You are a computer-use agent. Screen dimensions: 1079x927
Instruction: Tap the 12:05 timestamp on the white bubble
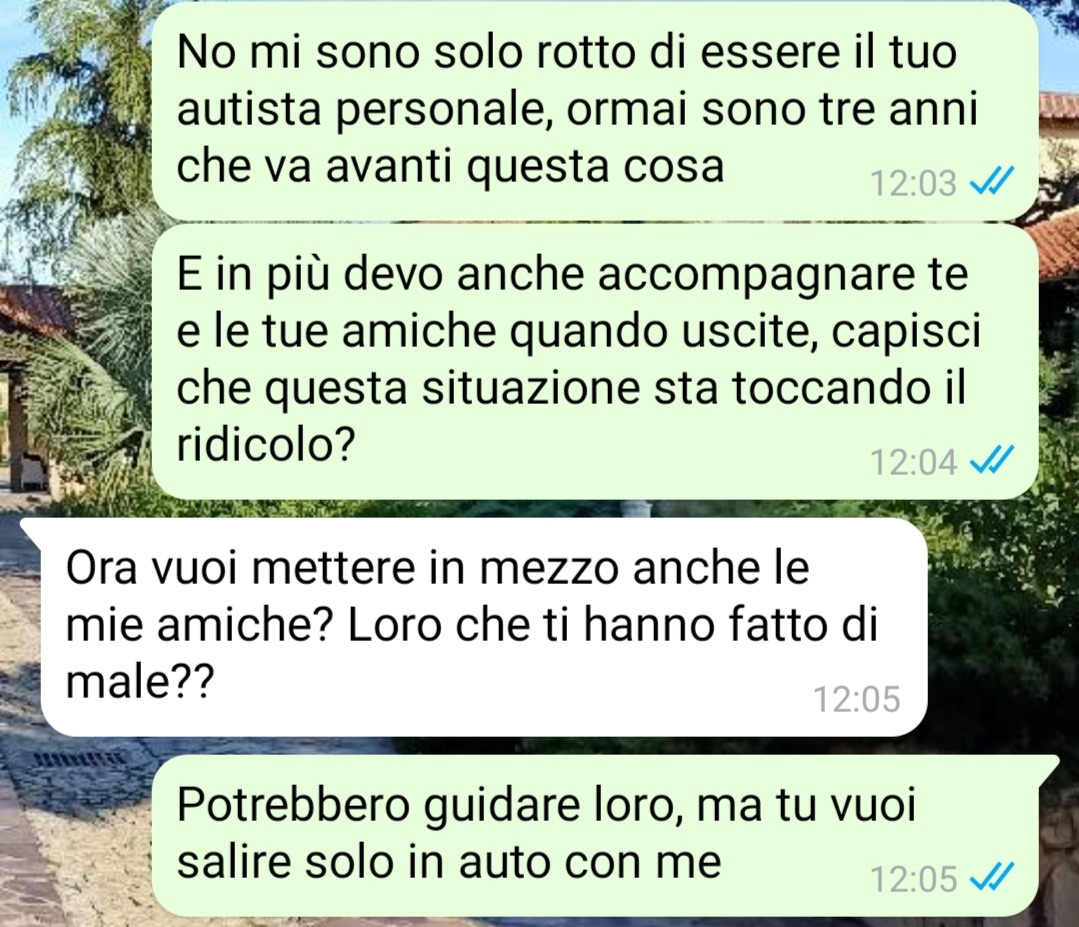(x=857, y=699)
